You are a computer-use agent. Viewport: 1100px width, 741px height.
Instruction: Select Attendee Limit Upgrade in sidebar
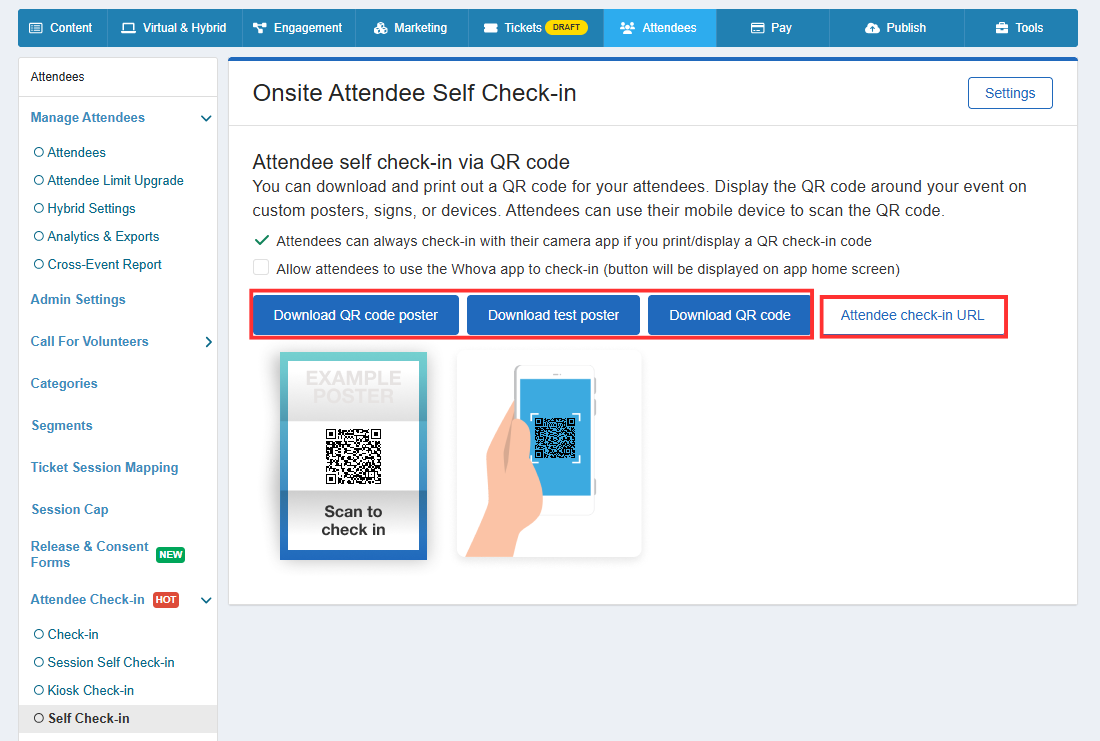click(109, 180)
